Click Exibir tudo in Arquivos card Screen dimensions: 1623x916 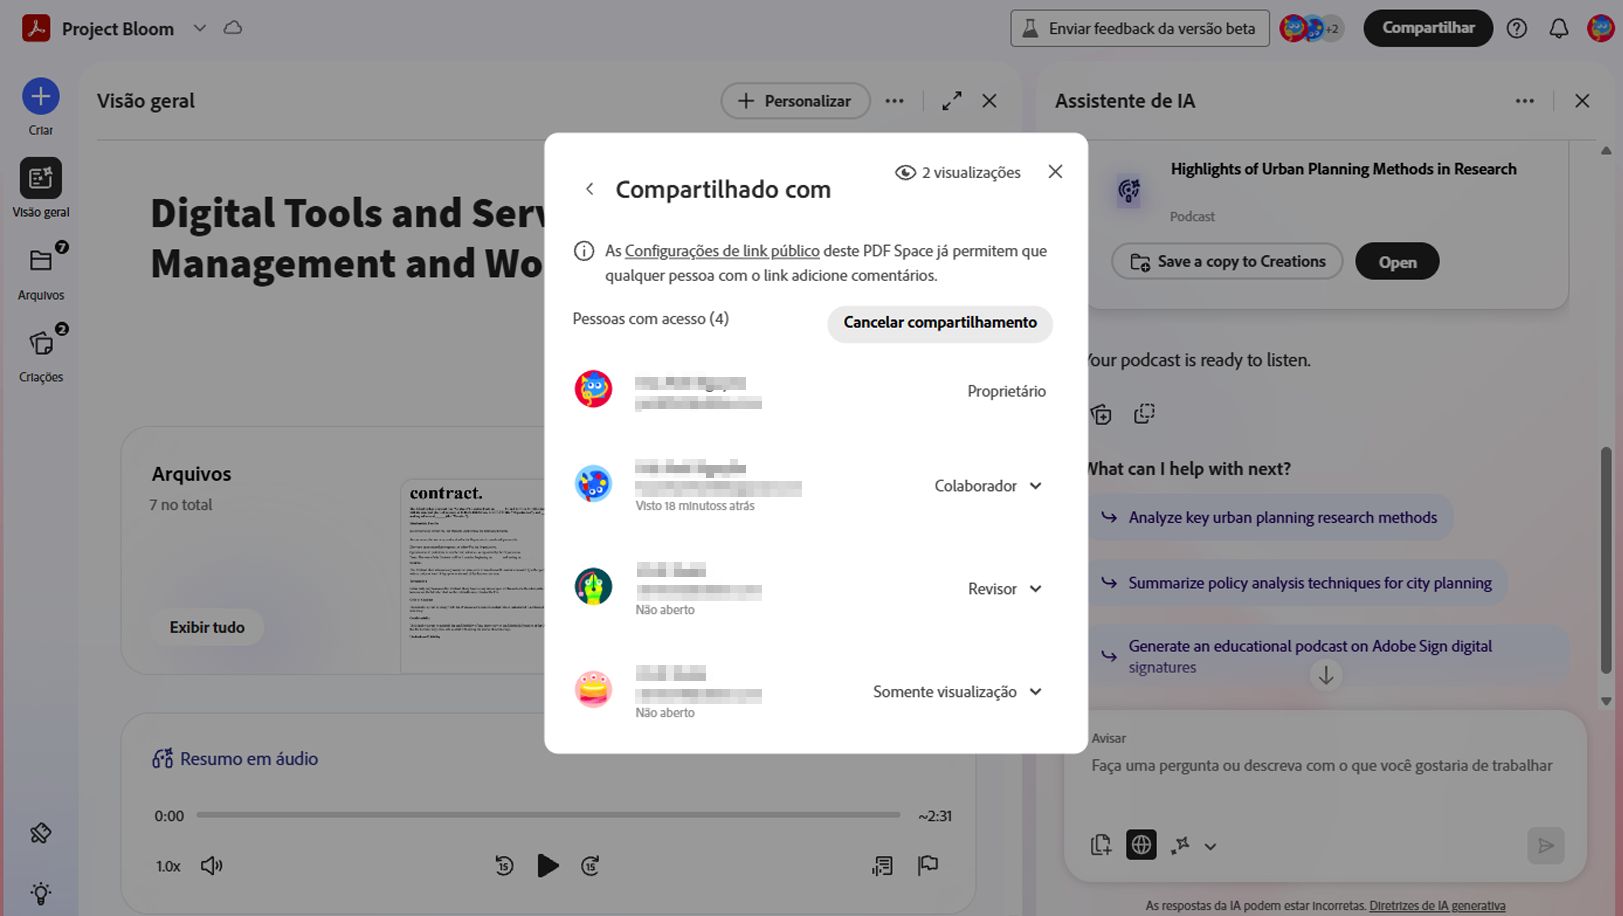(207, 627)
